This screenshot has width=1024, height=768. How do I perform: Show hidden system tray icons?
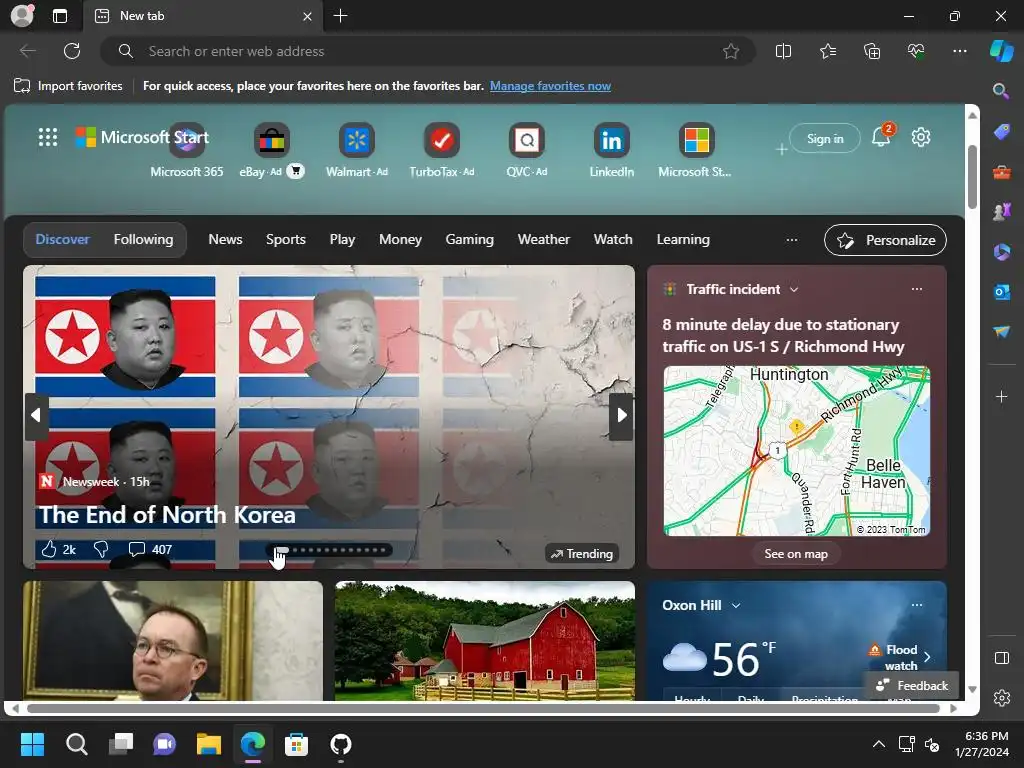pos(879,744)
